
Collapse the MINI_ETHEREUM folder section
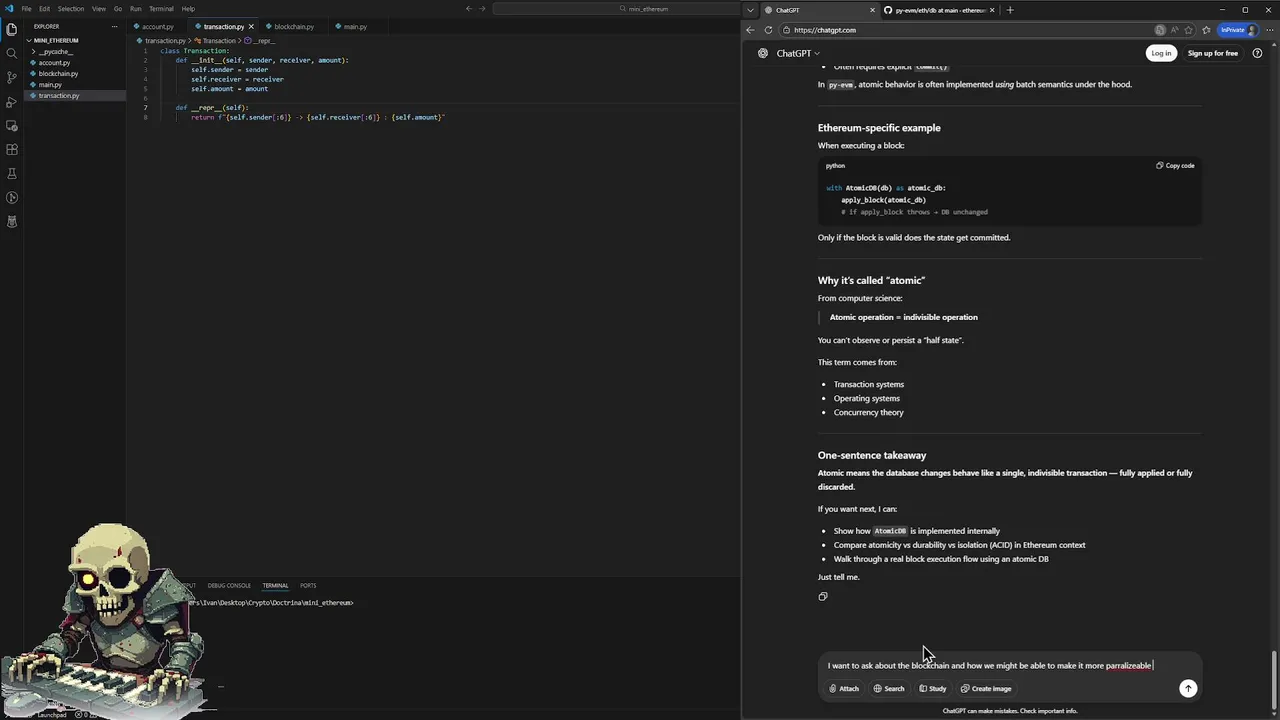click(56, 40)
